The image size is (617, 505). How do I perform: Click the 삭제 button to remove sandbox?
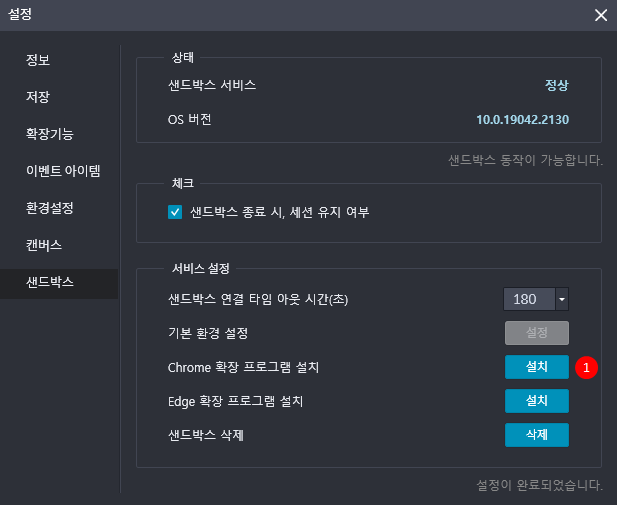pos(536,435)
